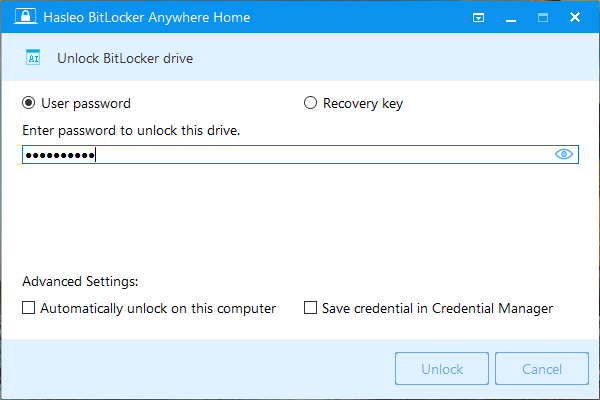
Task: Click the 'Recovery key' option label text
Action: click(x=363, y=103)
